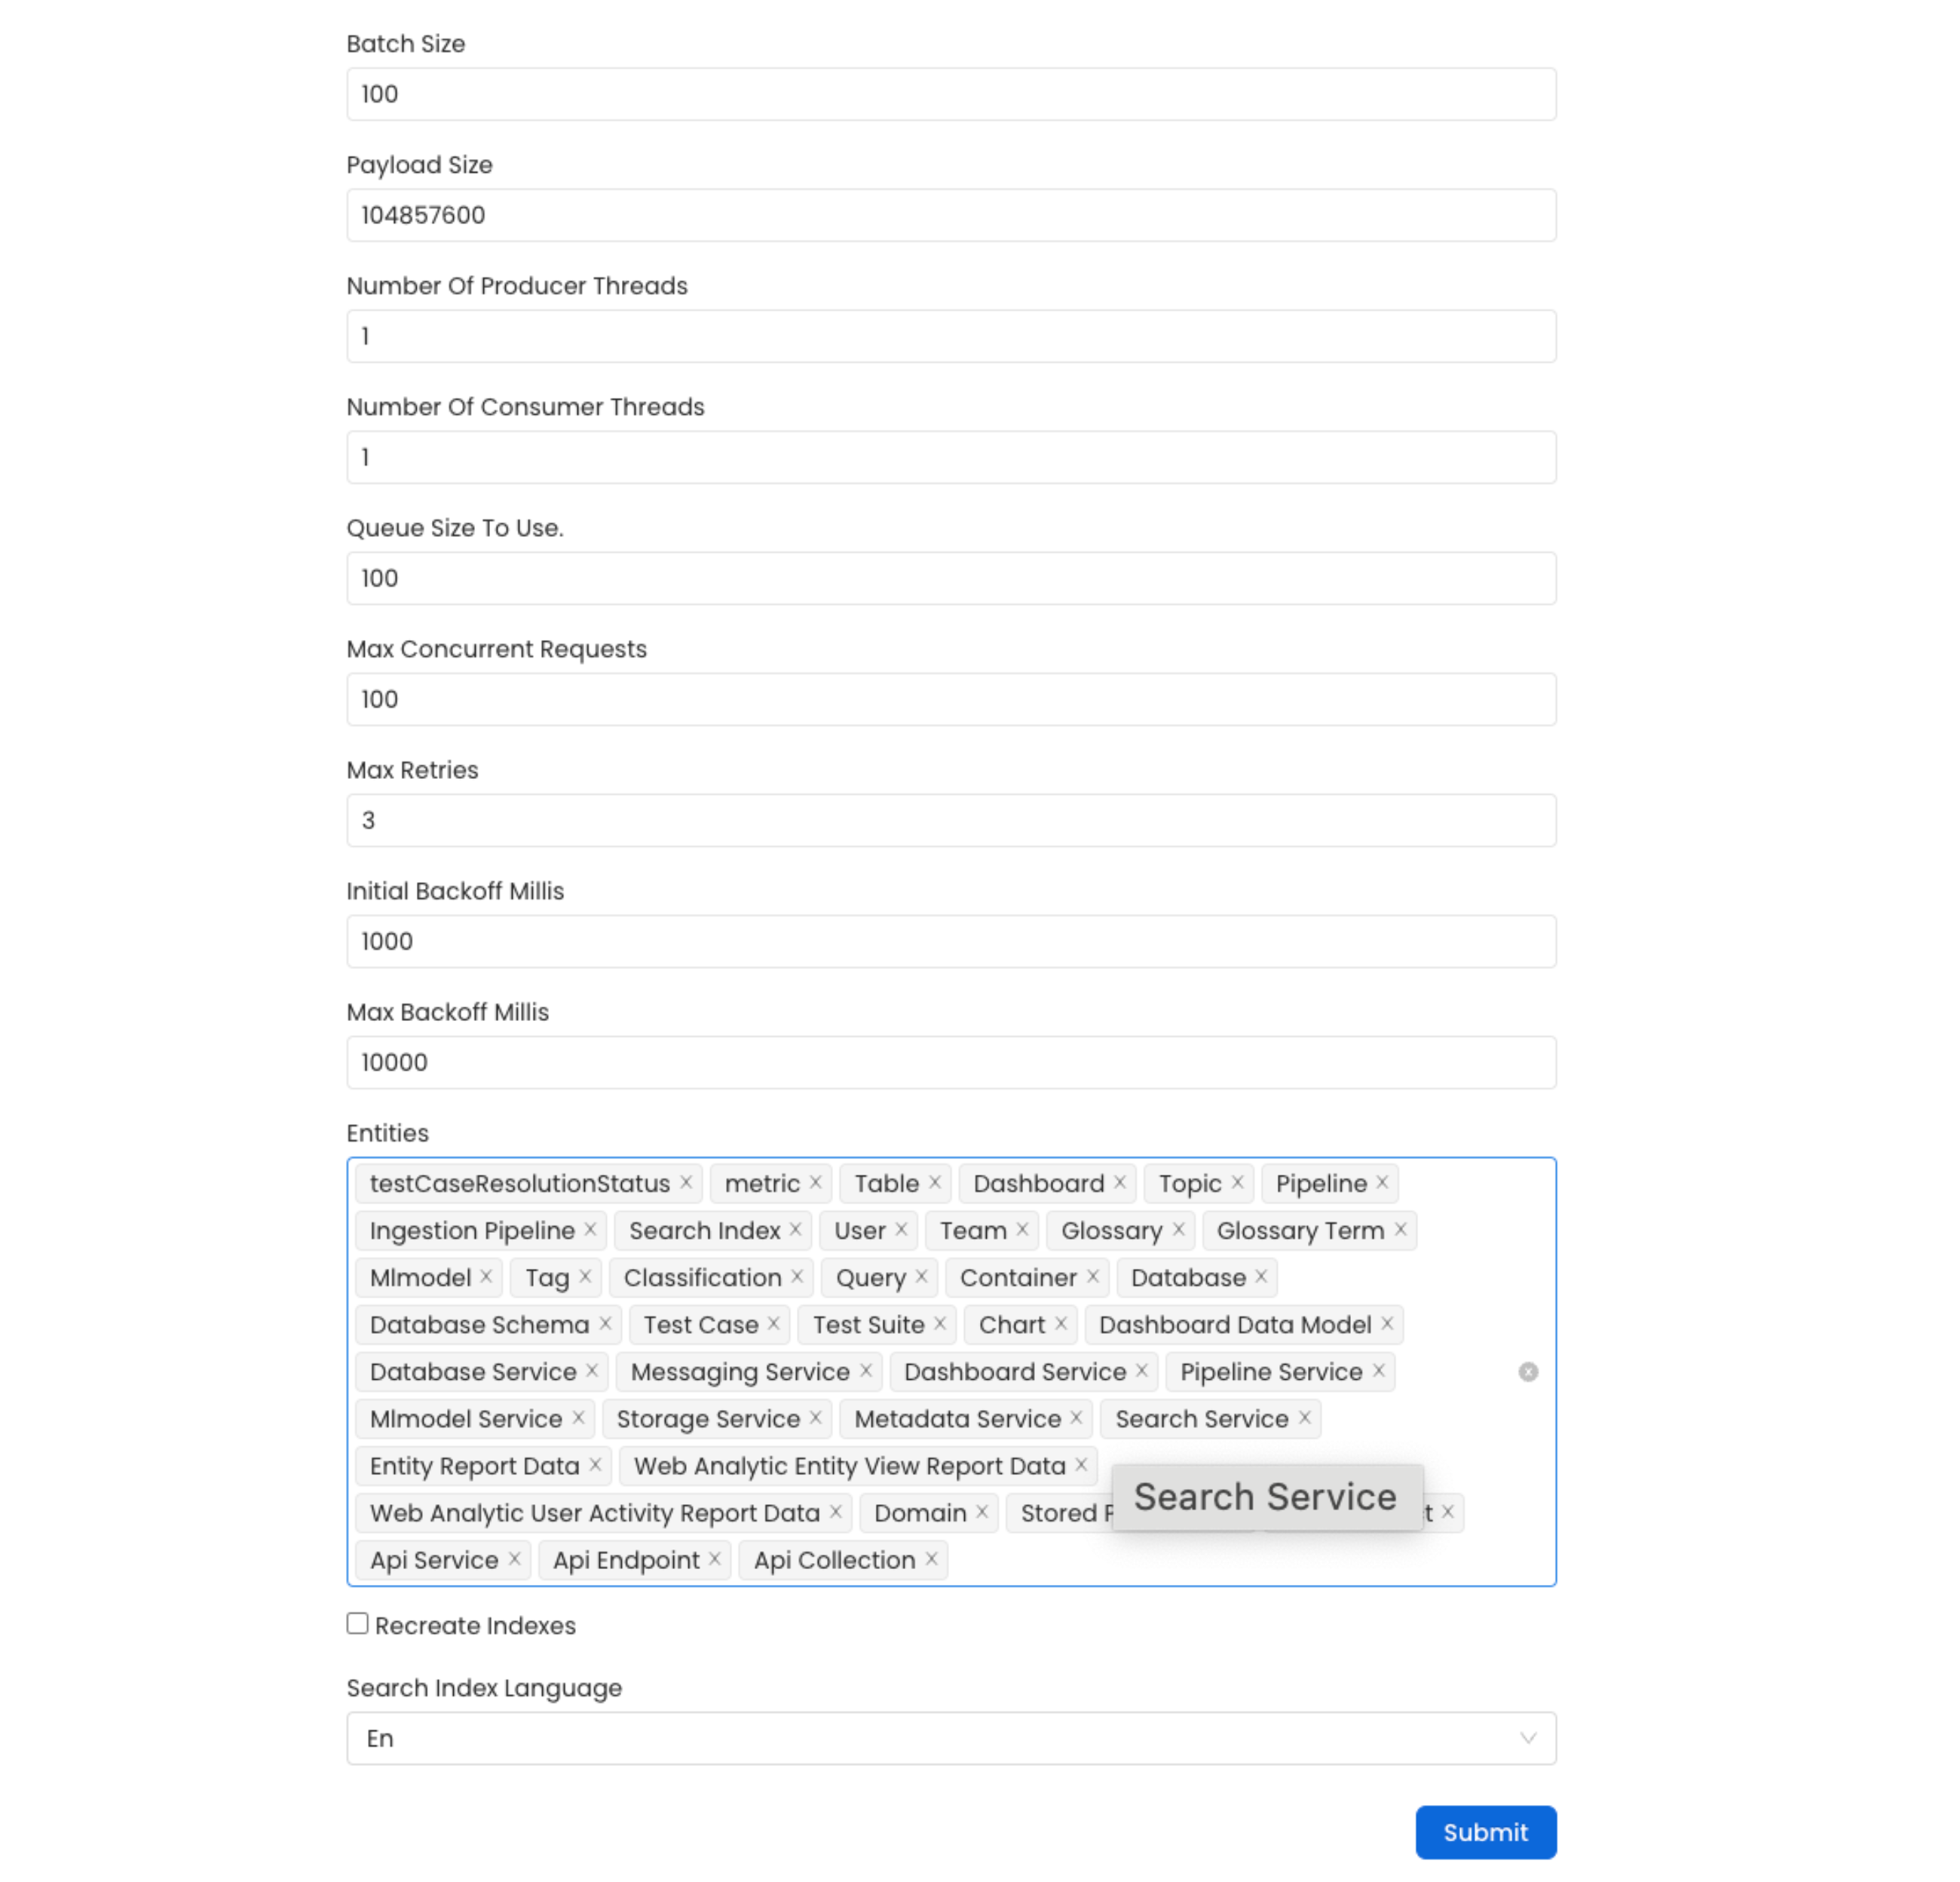Select the Max Retries input

click(950, 820)
